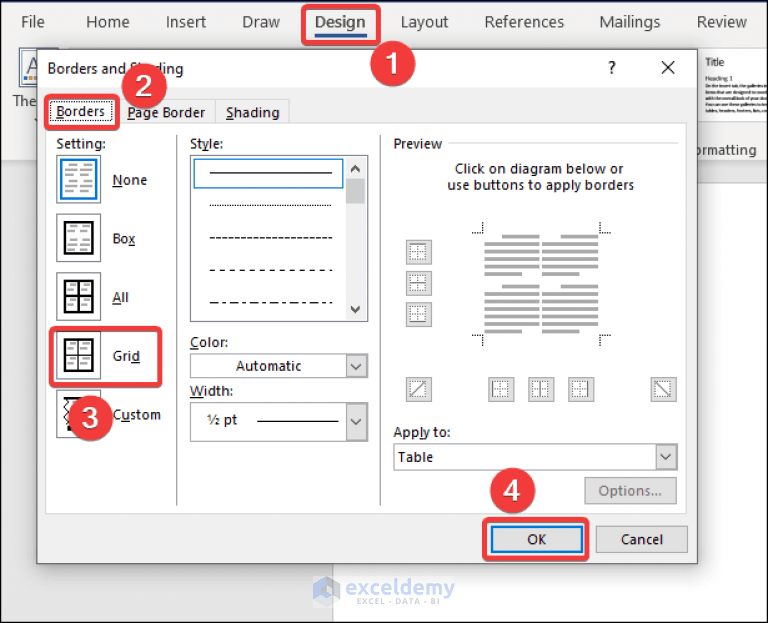Toggle diagonal up border button

coord(419,389)
